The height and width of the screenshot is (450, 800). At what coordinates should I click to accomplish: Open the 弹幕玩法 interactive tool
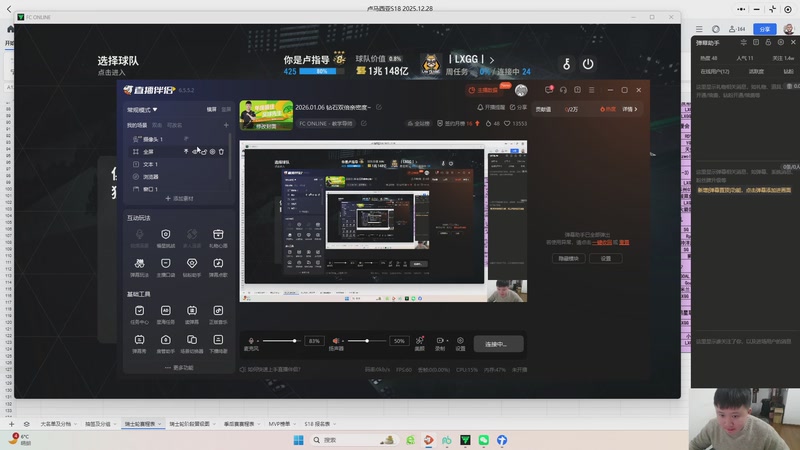(139, 267)
